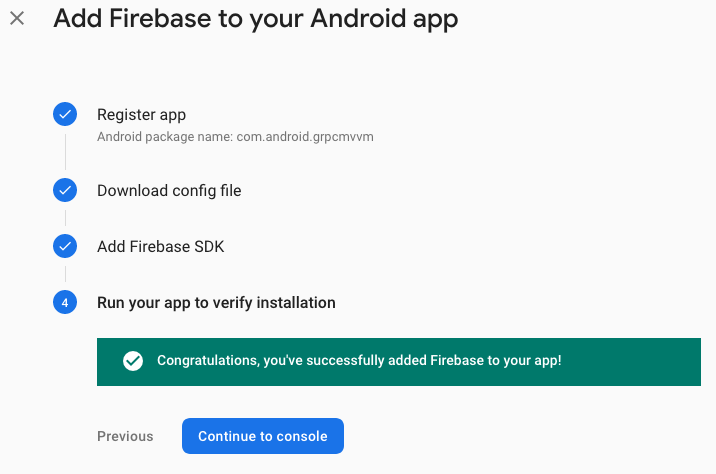The height and width of the screenshot is (474, 716).
Task: Click the white checkmark in the success banner
Action: pyautogui.click(x=133, y=361)
